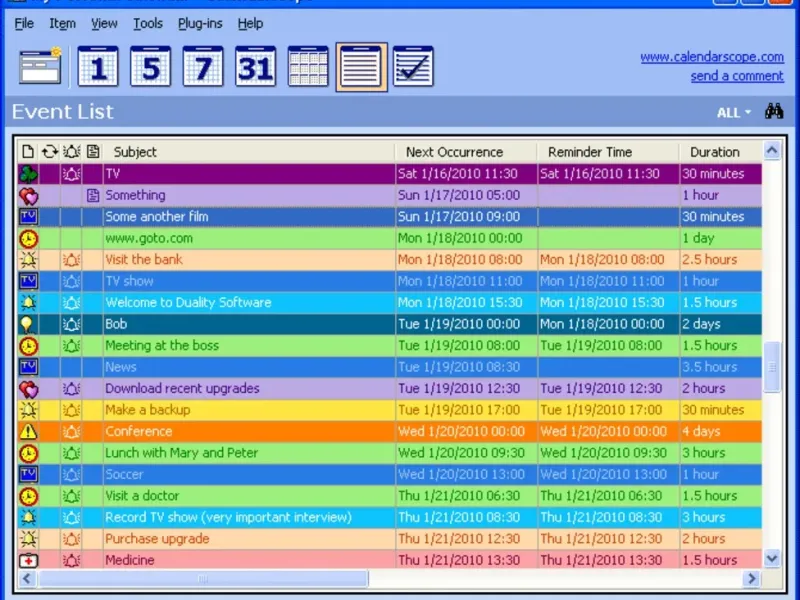The image size is (800, 600).
Task: Select the Make a backup event
Action: [390, 410]
